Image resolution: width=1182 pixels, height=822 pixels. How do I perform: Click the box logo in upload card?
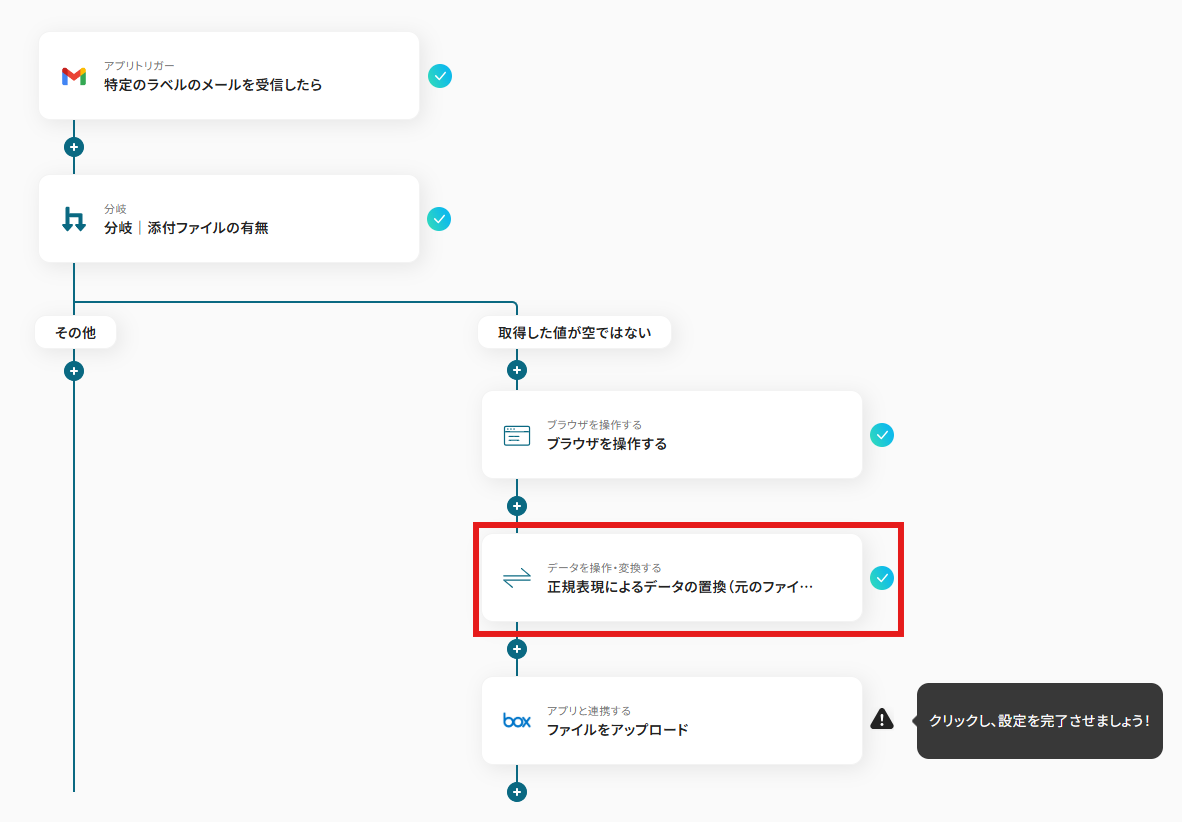pos(517,721)
